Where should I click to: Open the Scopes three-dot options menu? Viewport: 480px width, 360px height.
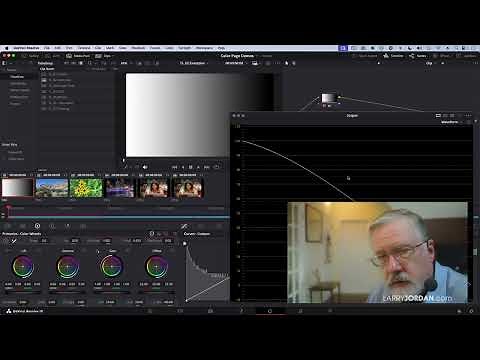coord(468,116)
